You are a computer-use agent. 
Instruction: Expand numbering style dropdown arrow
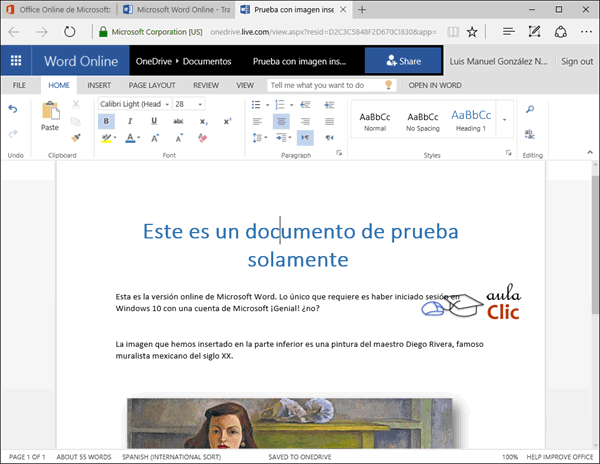pyautogui.click(x=292, y=105)
